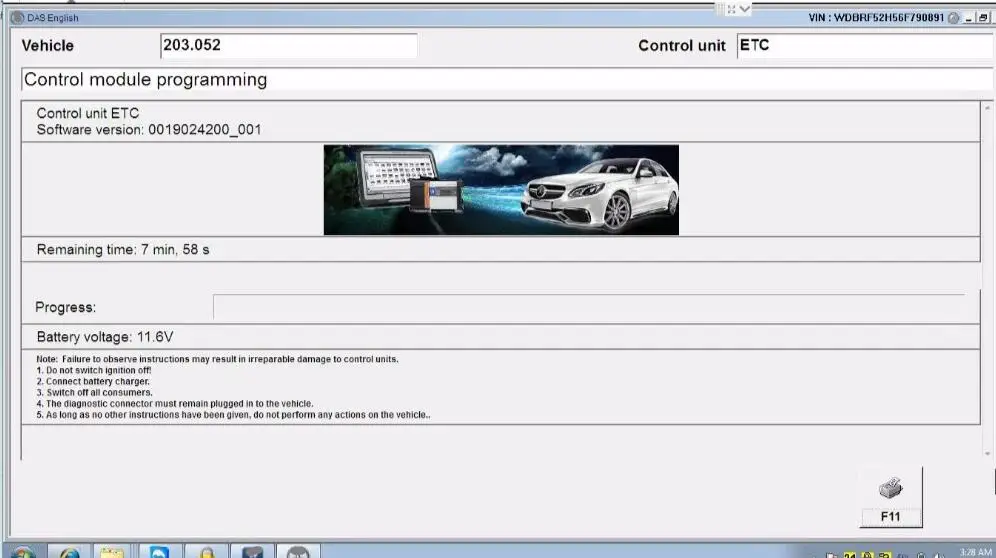Screen dimensions: 996x558
Task: Minimize the DAS window
Action: click(969, 18)
